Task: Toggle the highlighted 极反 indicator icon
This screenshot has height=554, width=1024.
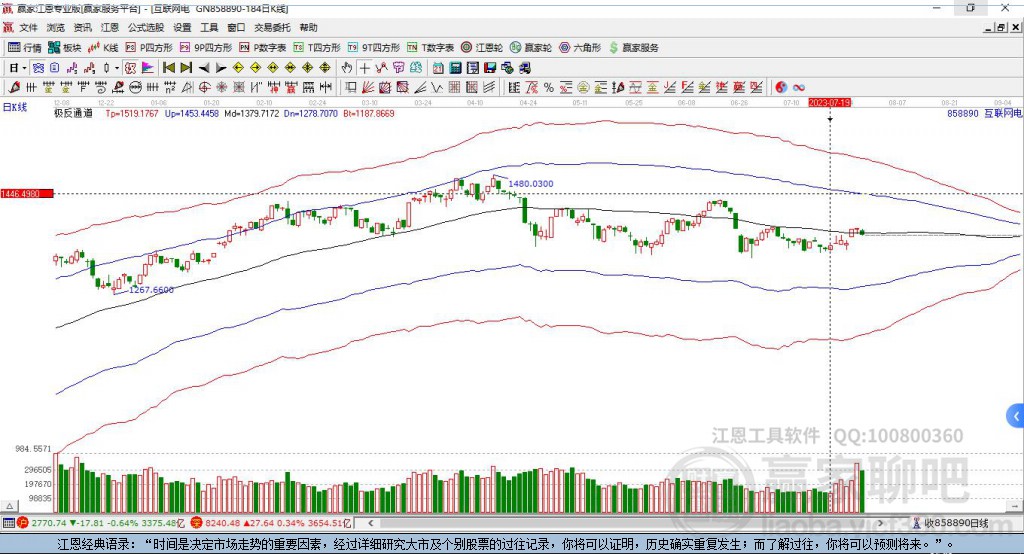Action: point(130,68)
